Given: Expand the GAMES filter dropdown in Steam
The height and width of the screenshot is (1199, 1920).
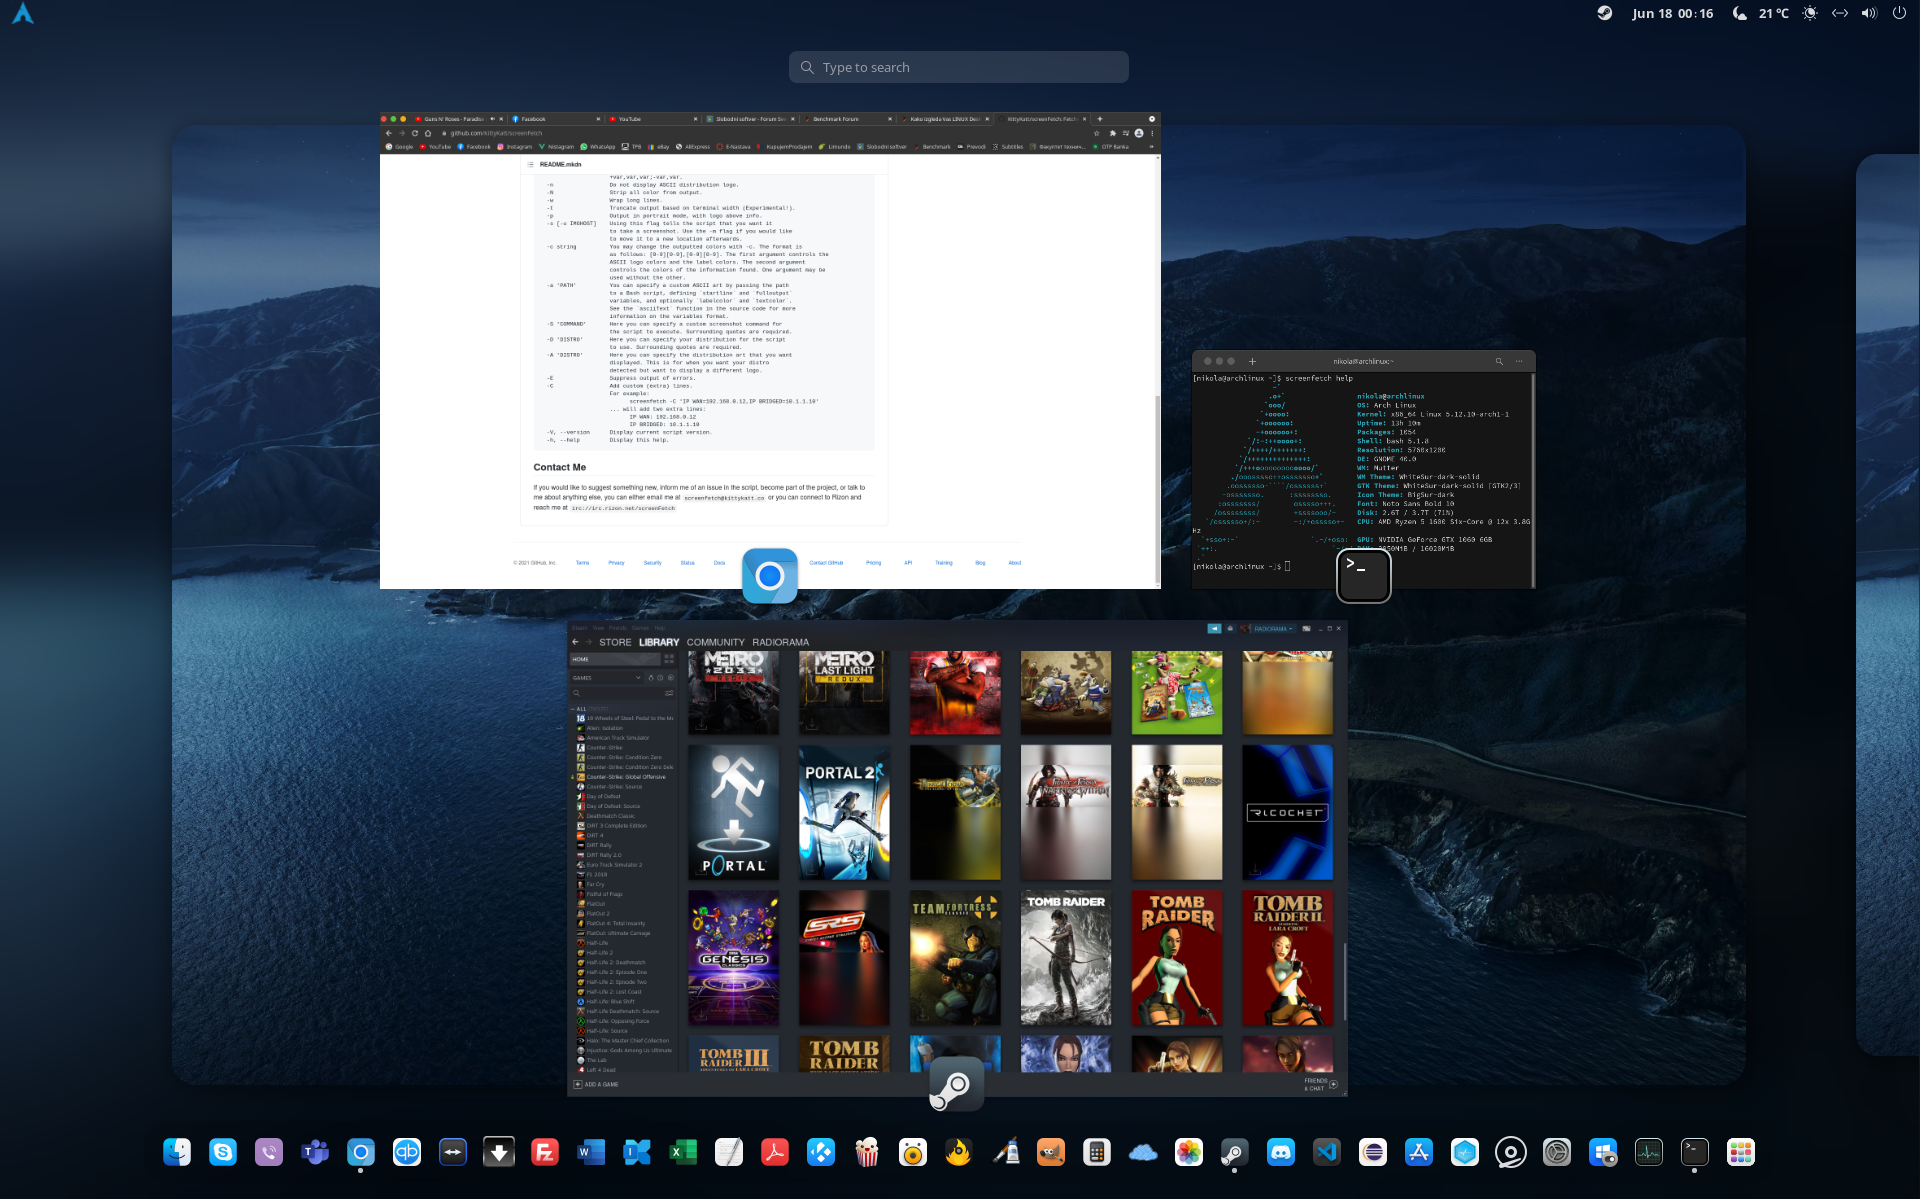Looking at the screenshot, I should coord(607,678).
